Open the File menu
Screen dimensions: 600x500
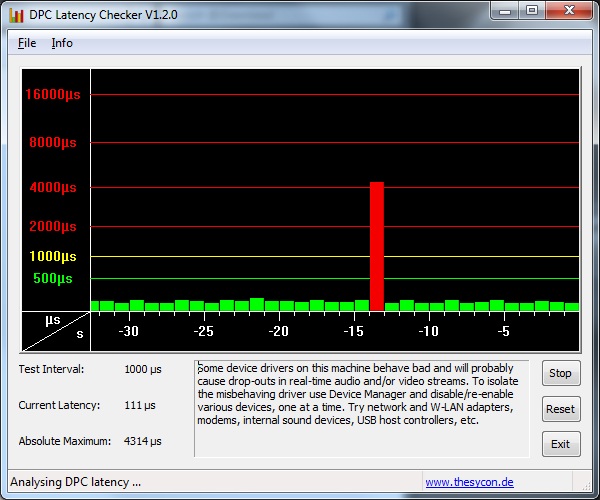[27, 43]
